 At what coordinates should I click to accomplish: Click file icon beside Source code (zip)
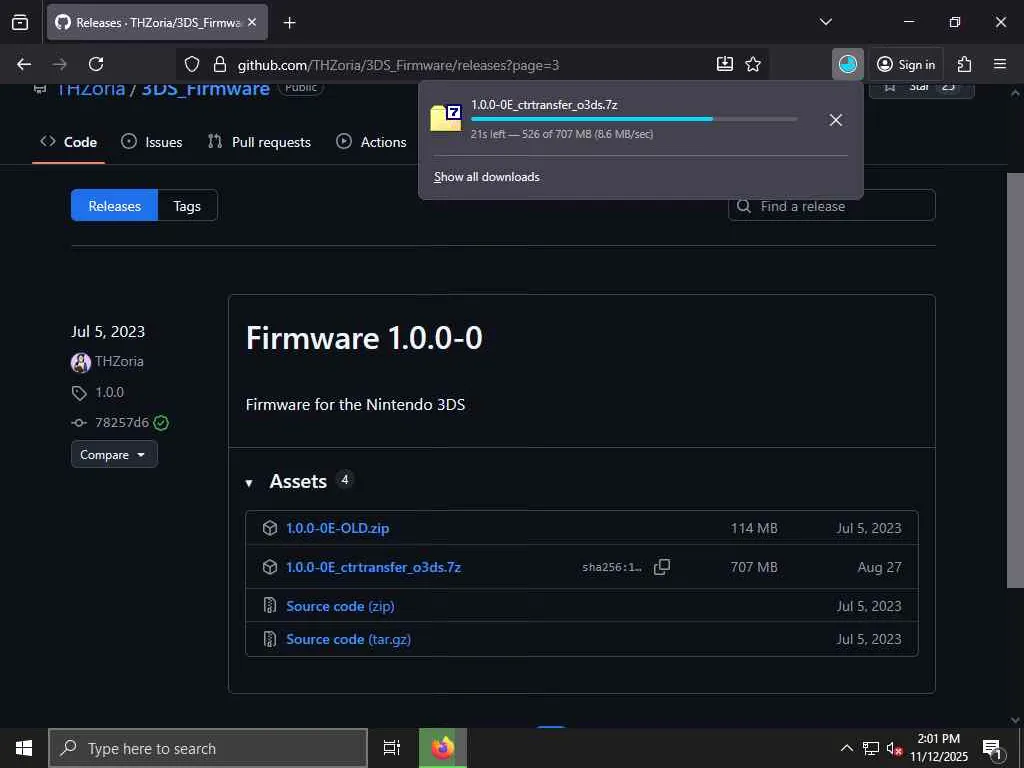[x=270, y=605]
